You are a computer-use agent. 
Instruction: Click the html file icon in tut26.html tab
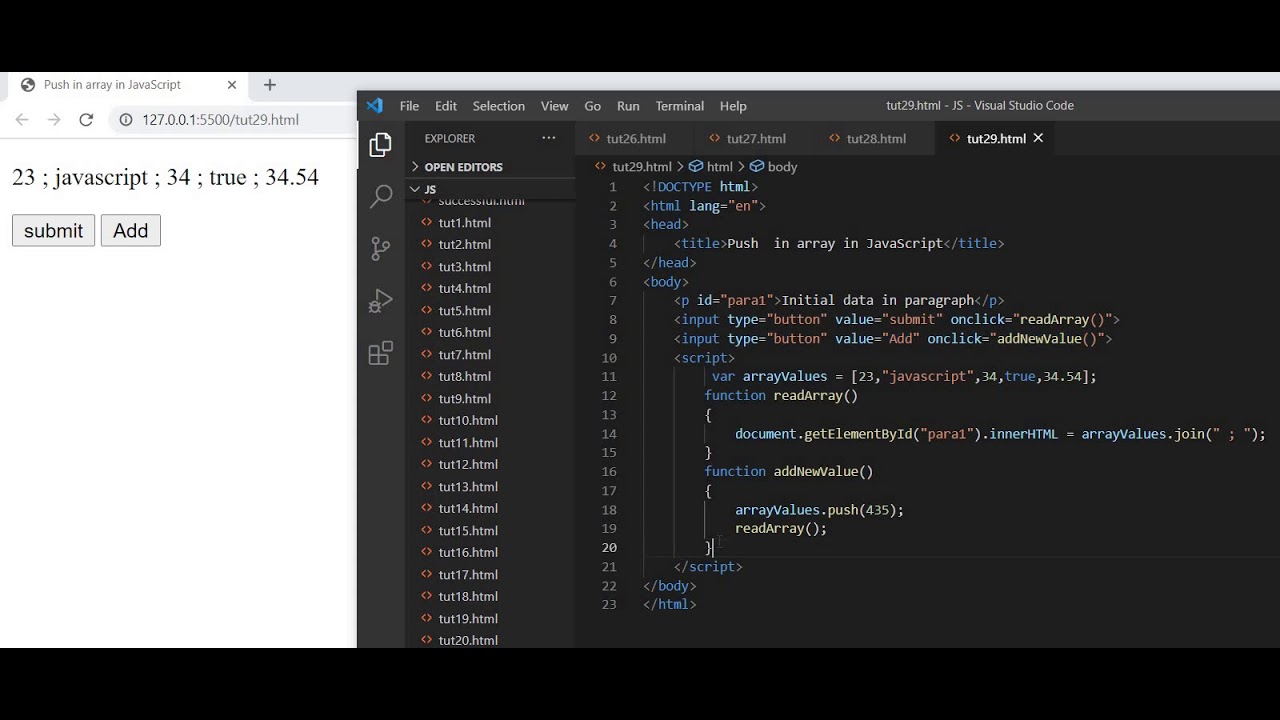pyautogui.click(x=595, y=138)
